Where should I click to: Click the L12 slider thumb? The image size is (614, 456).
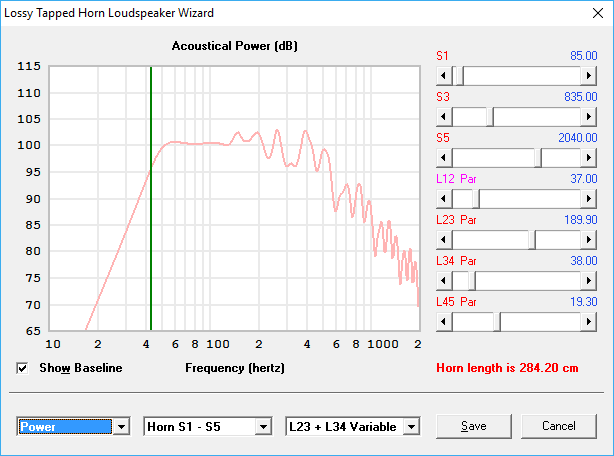pos(476,199)
